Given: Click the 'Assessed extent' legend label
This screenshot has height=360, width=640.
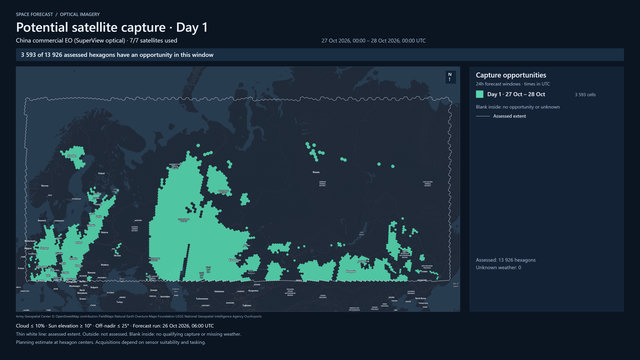Looking at the screenshot, I should point(509,116).
